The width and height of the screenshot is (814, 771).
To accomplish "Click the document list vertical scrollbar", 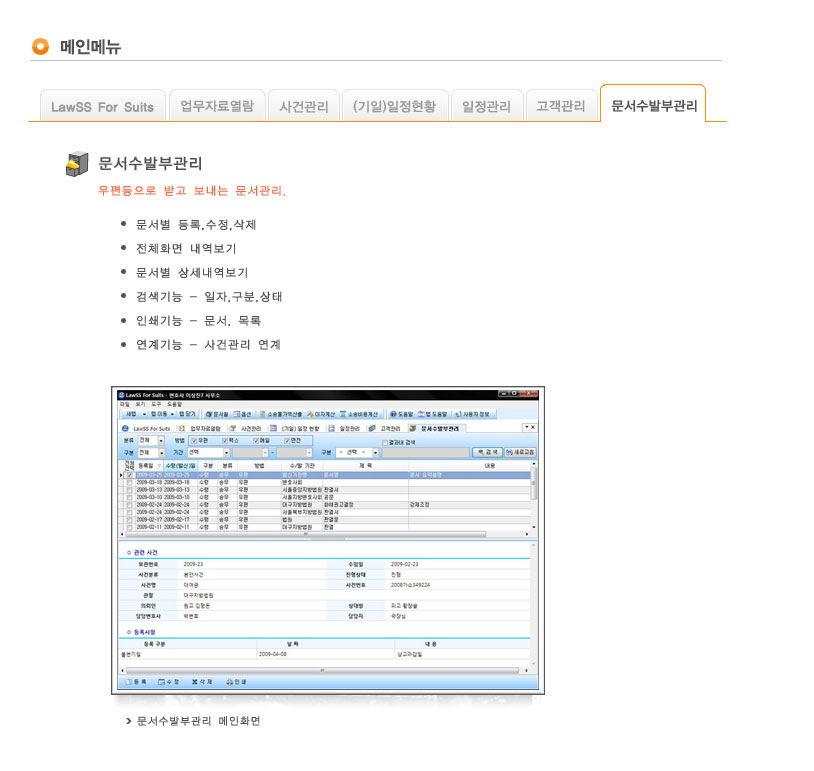I will point(533,483).
